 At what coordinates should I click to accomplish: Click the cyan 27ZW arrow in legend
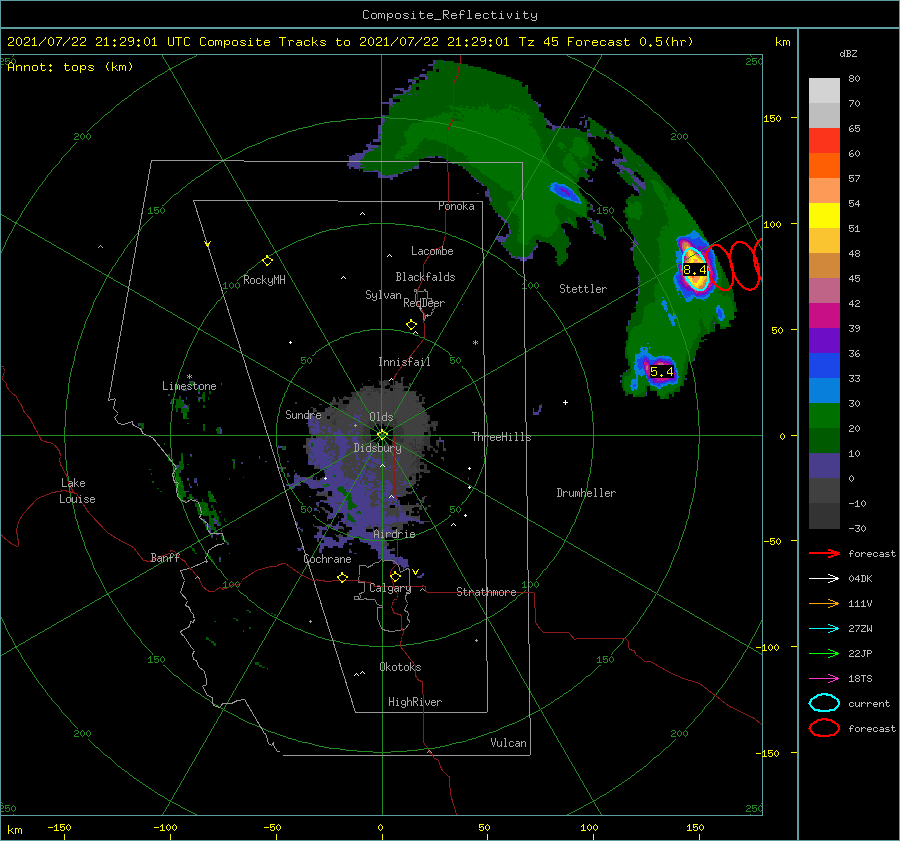[x=824, y=629]
